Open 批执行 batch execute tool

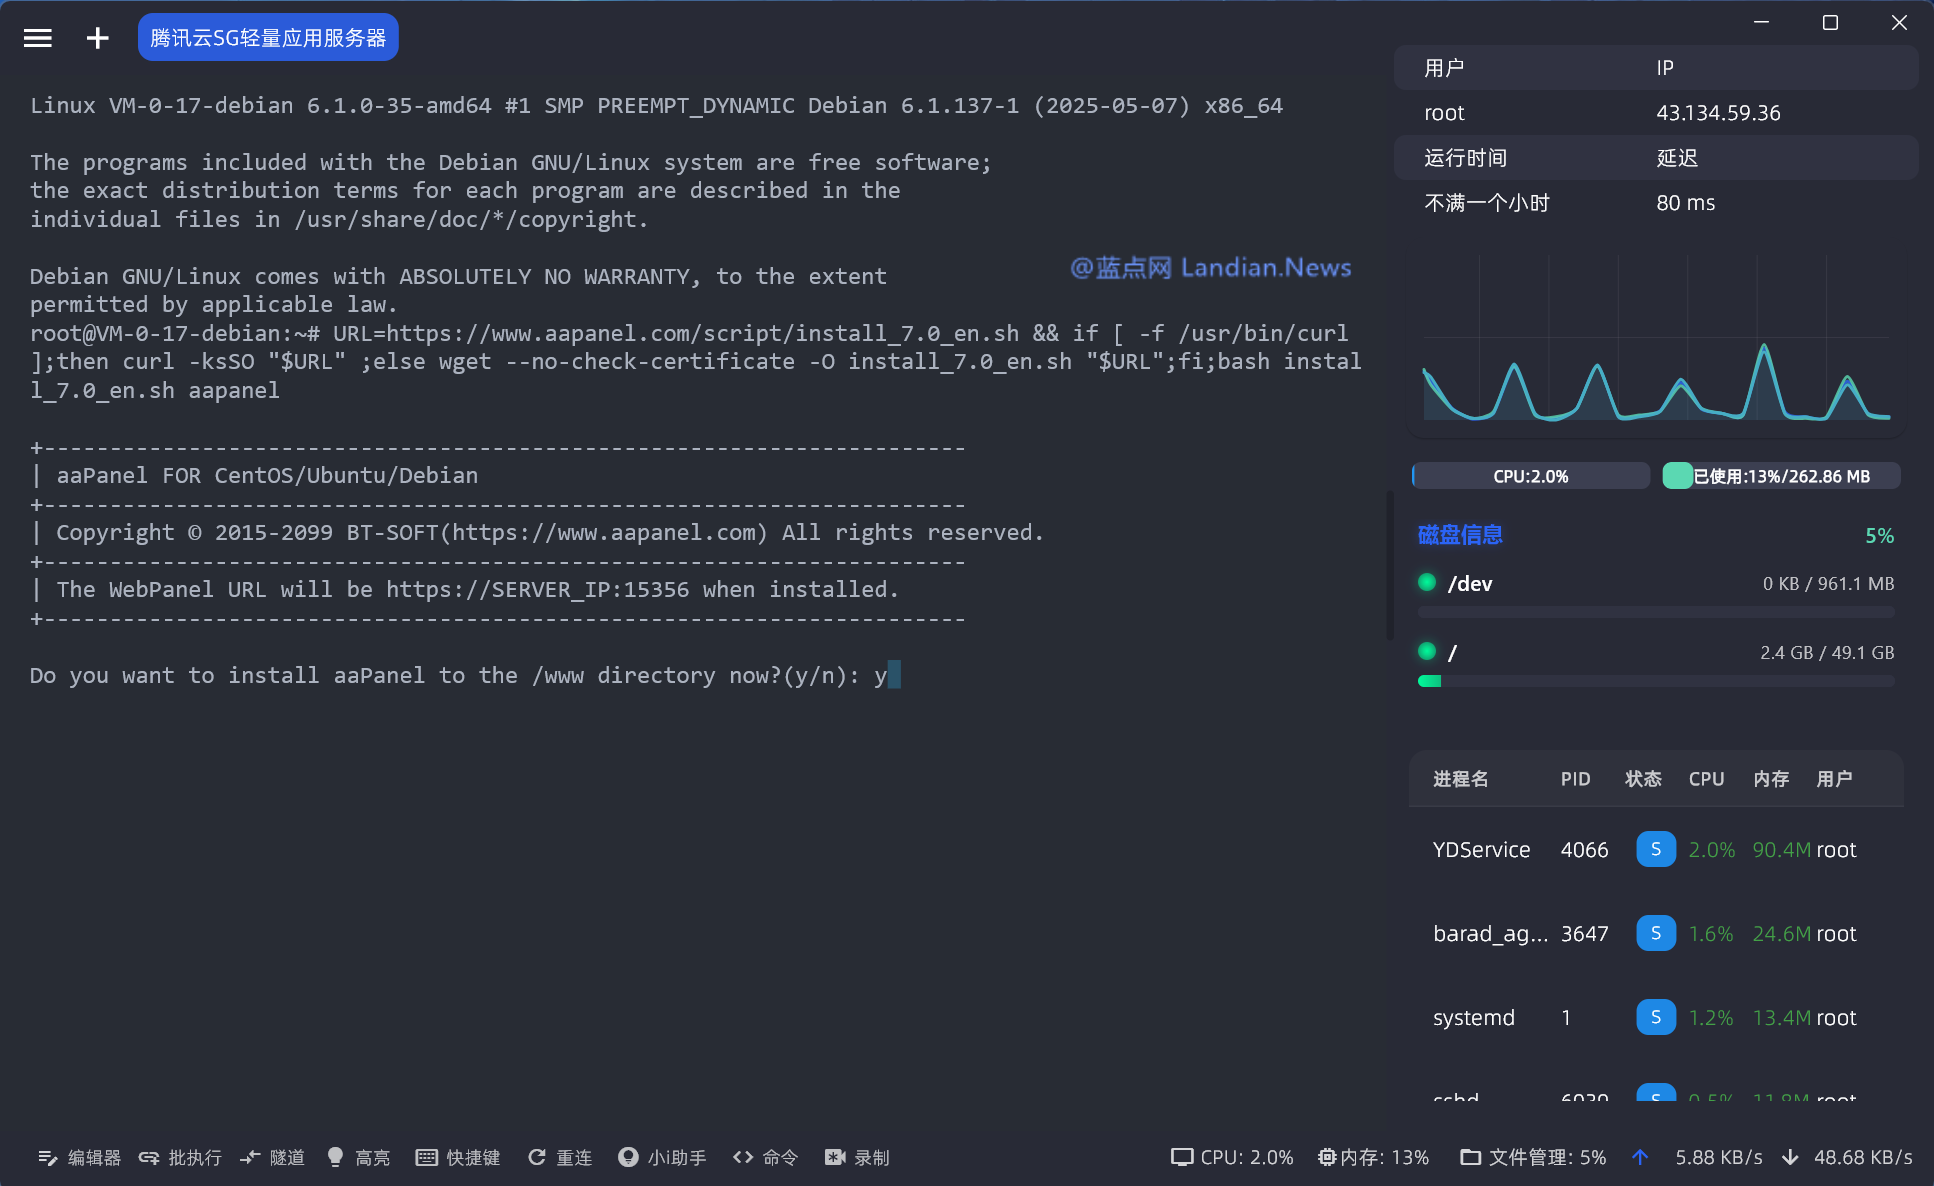pos(180,1157)
